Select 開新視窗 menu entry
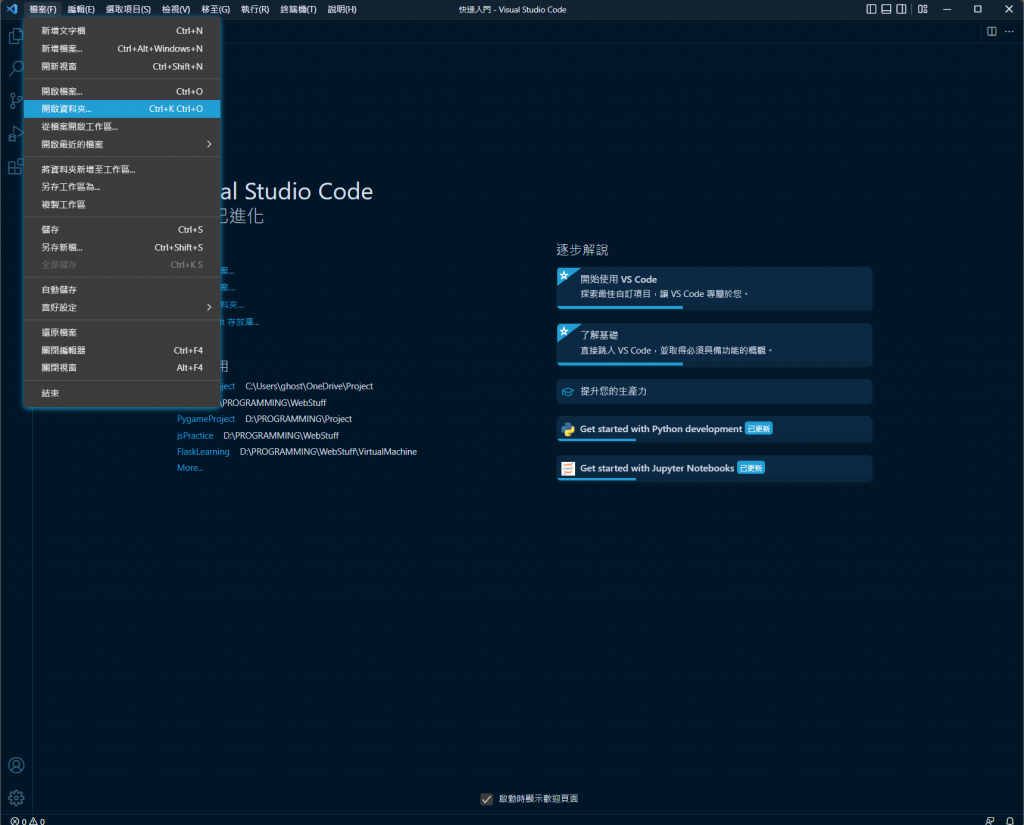 click(122, 66)
